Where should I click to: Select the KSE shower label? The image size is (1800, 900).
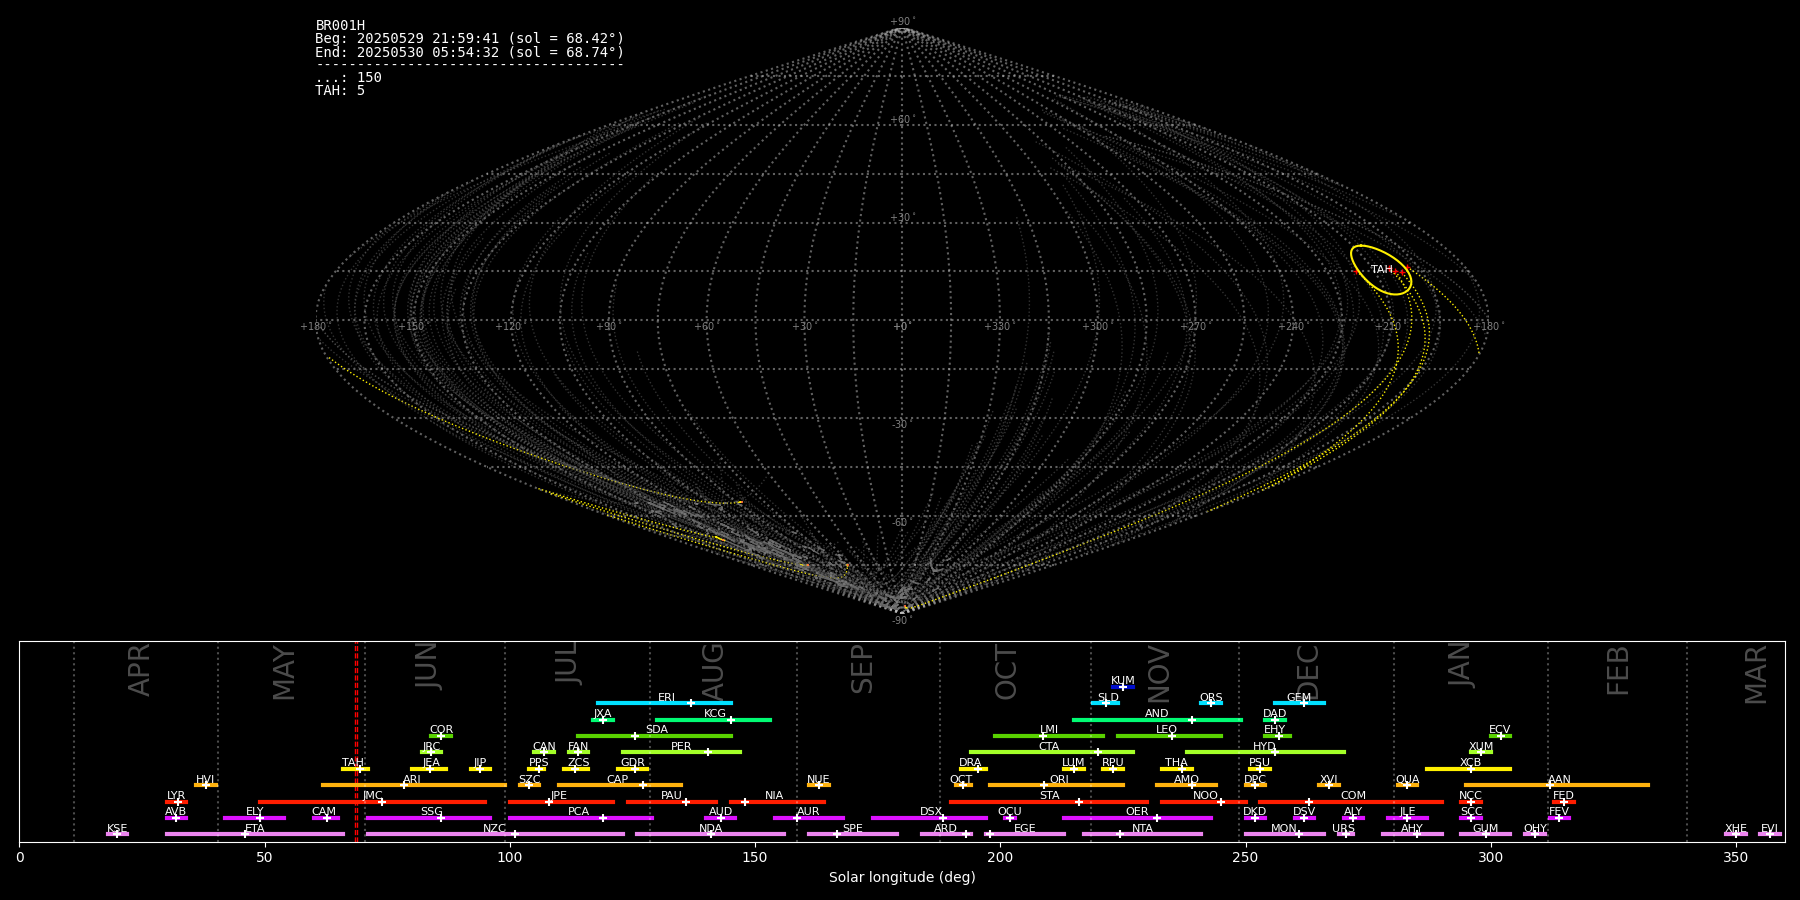coord(117,829)
